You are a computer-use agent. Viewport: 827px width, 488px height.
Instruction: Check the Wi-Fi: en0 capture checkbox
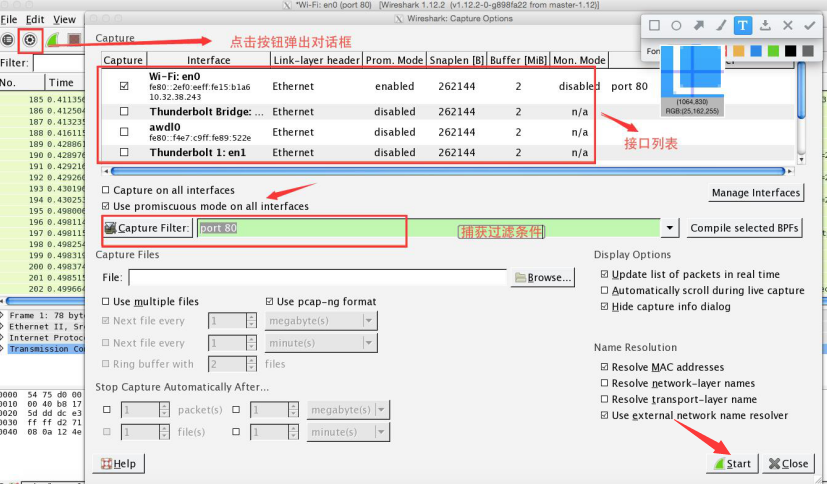pyautogui.click(x=124, y=85)
